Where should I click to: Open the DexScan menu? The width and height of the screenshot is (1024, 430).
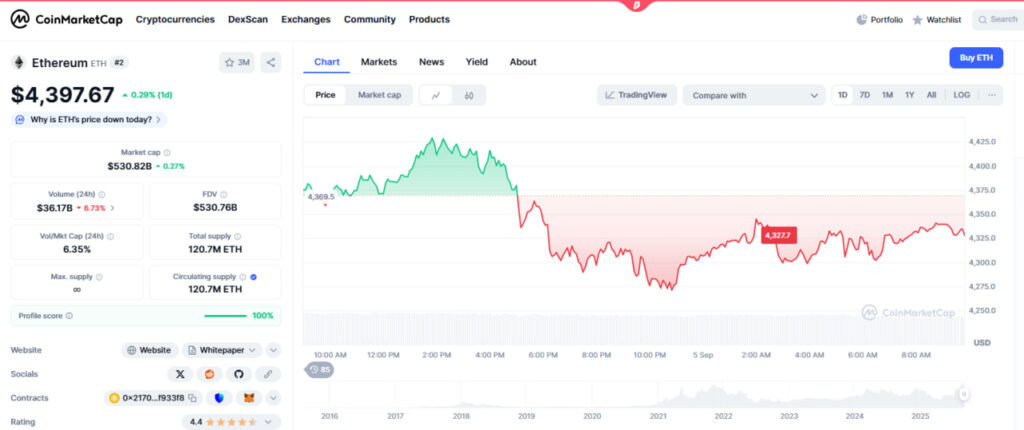tap(248, 20)
